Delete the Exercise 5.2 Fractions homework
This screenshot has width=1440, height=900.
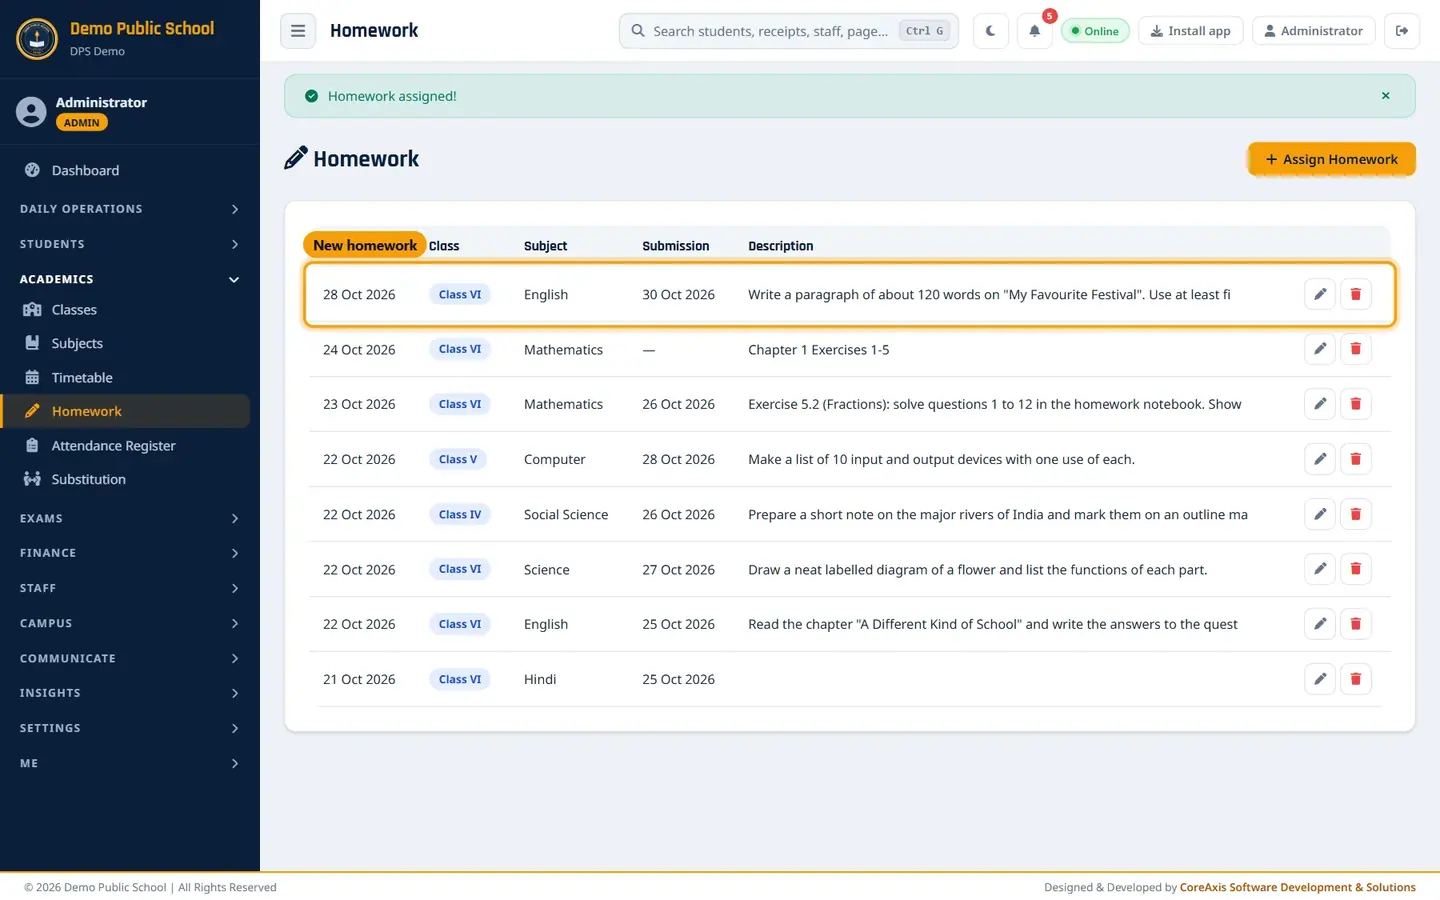click(x=1356, y=404)
